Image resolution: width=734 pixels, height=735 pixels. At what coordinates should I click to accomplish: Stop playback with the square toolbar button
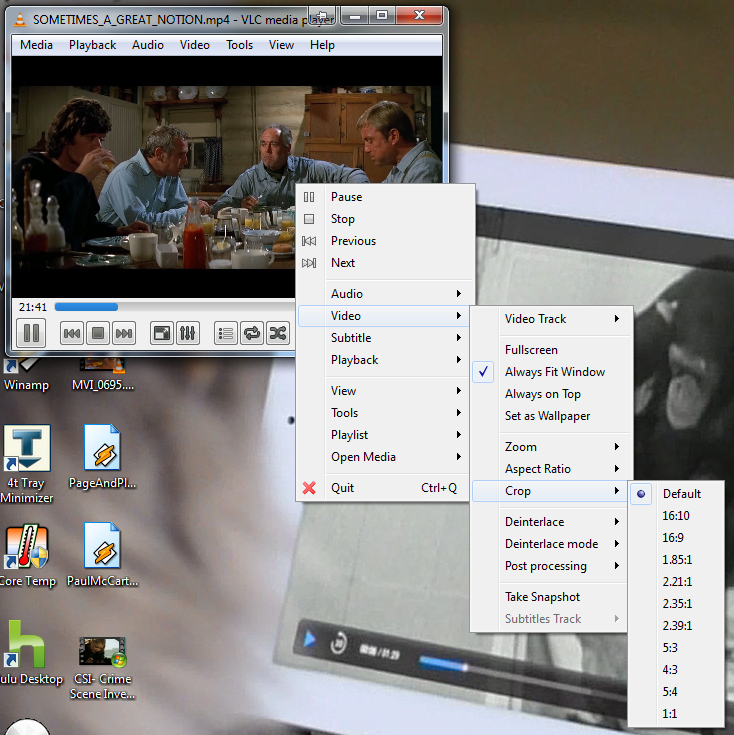pyautogui.click(x=98, y=333)
